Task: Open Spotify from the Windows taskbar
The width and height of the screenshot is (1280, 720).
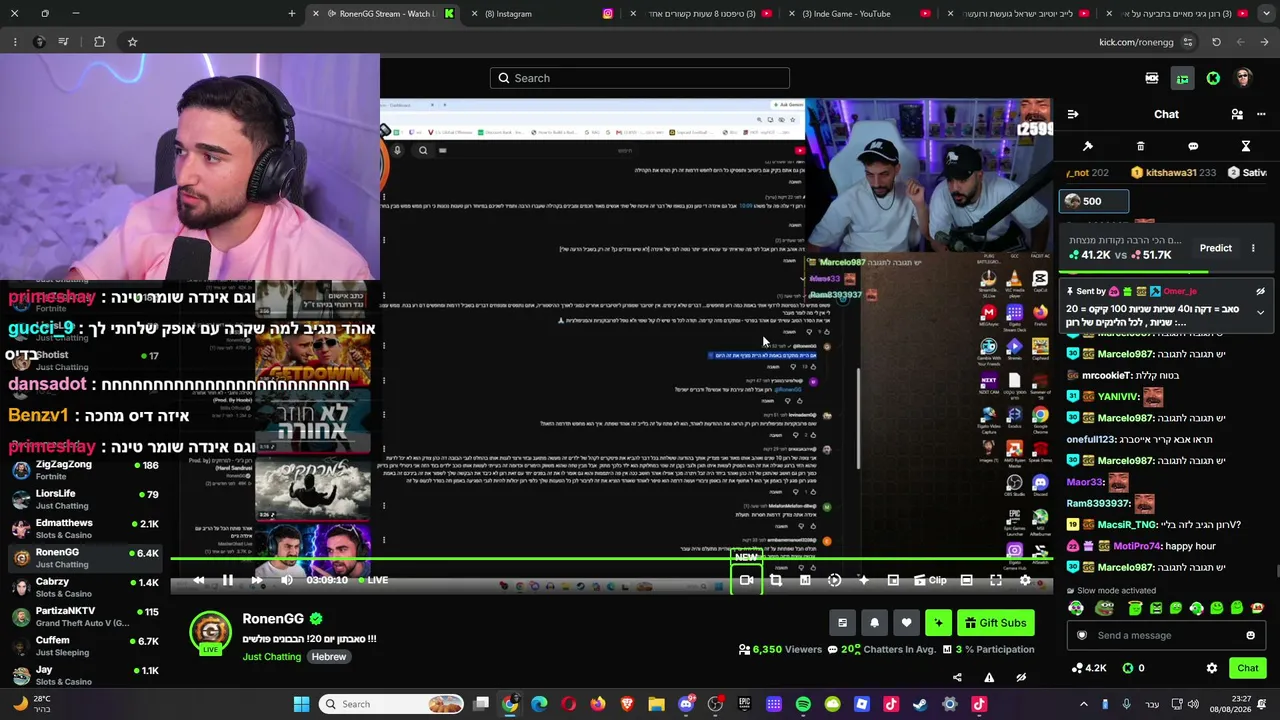Action: (803, 704)
